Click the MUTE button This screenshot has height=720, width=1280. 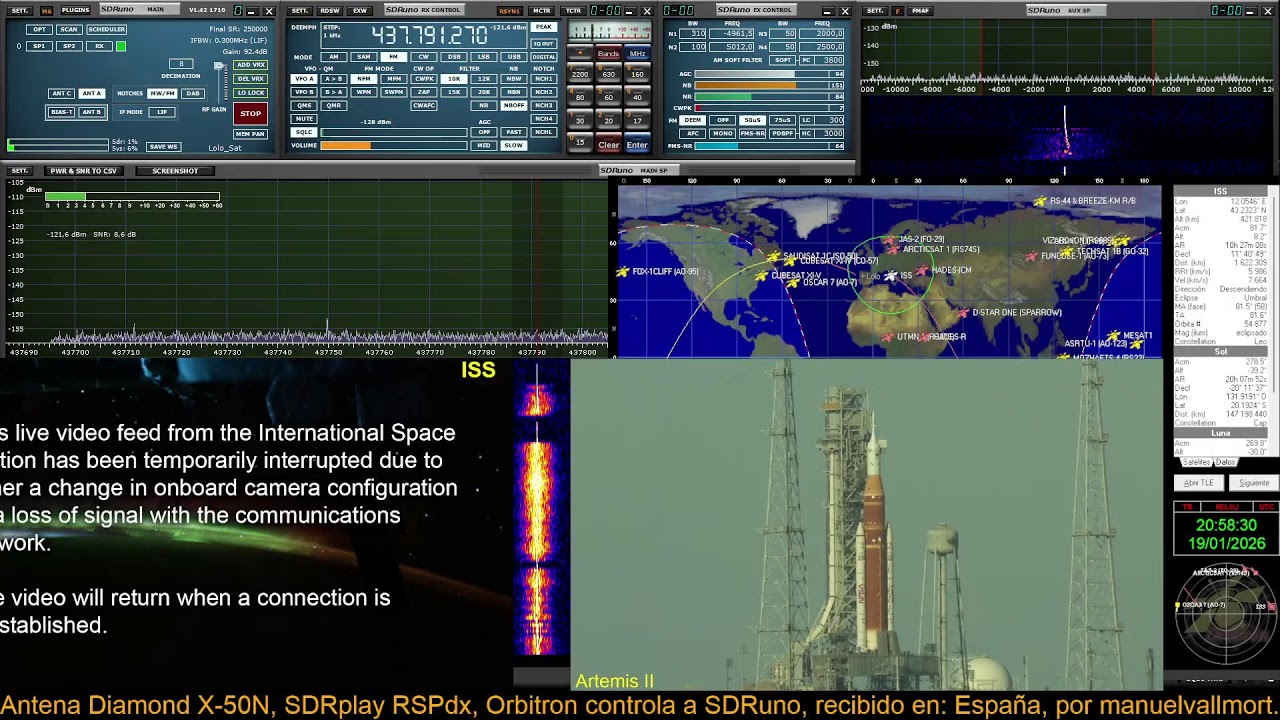coord(304,119)
